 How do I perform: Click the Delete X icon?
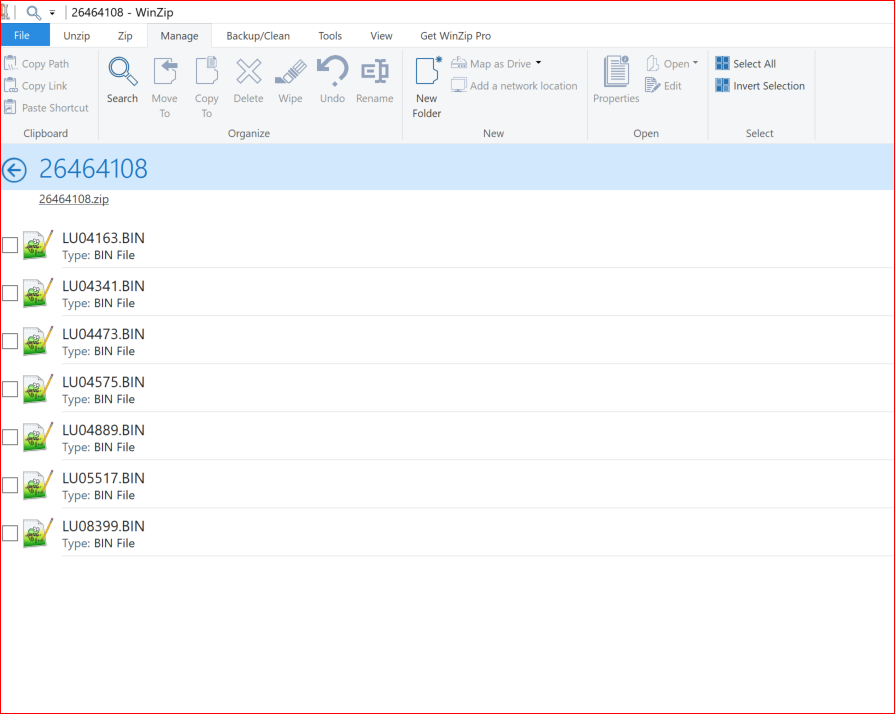tap(248, 72)
